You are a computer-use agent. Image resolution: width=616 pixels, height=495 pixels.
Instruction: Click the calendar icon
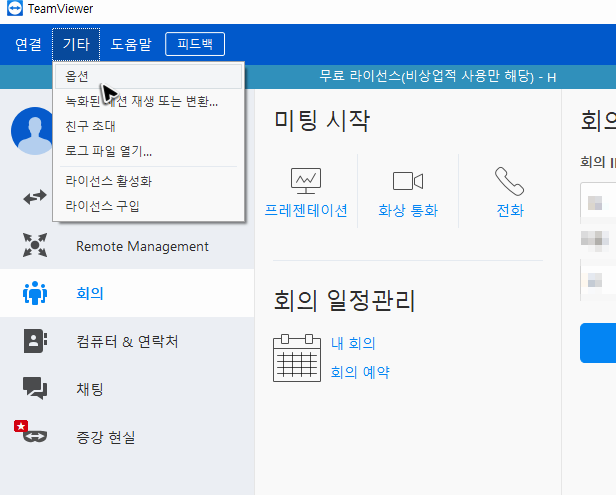[x=297, y=358]
